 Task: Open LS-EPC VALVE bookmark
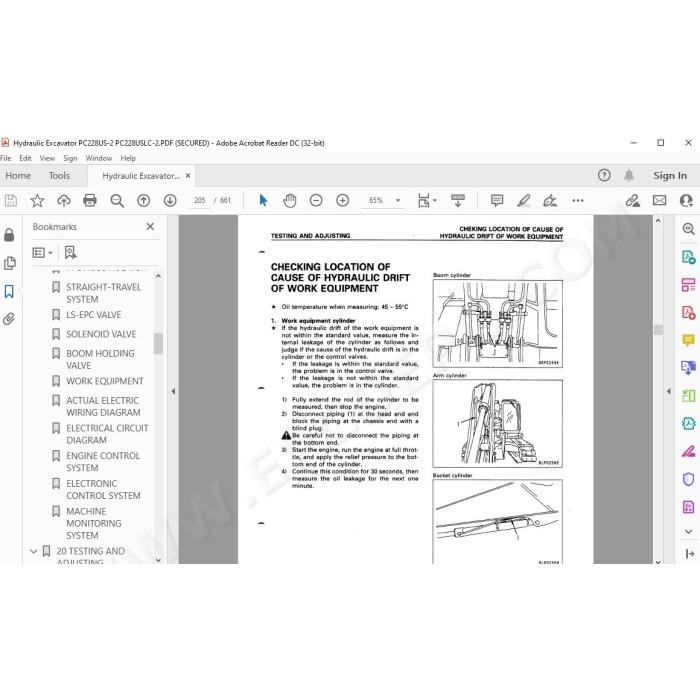point(93,315)
